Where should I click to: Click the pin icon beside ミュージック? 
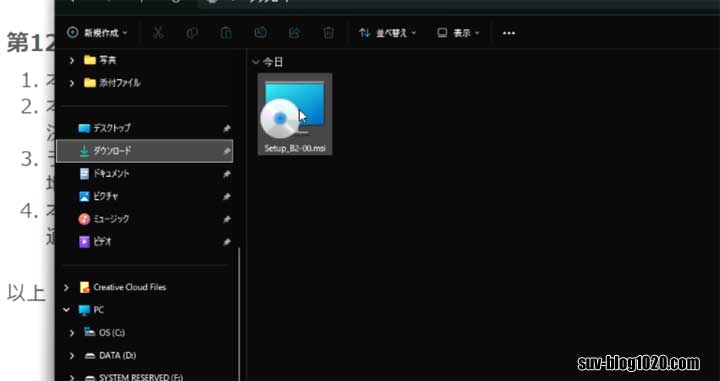[226, 219]
